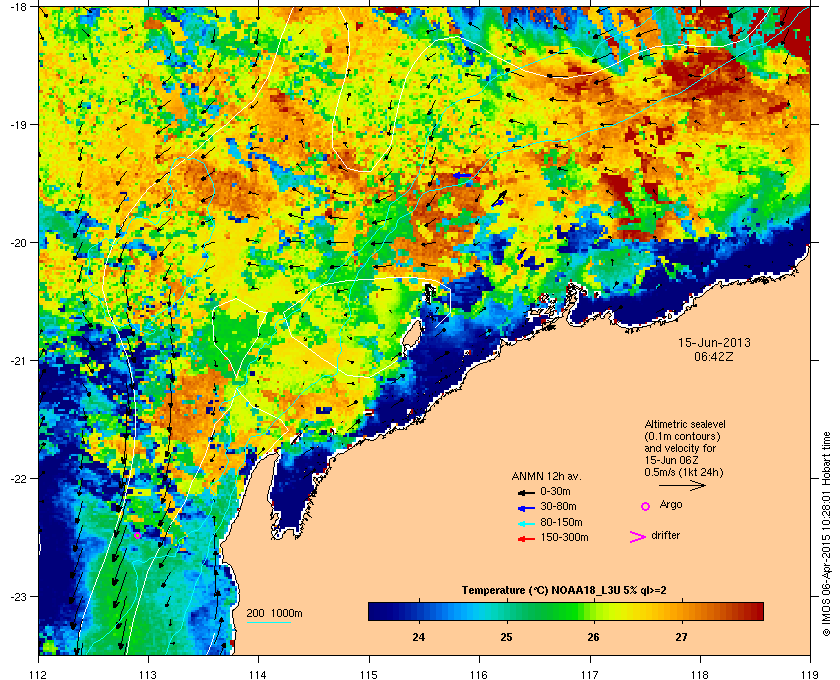Click the latitude axis label -20
Screen dimensions: 840x680
[21, 243]
